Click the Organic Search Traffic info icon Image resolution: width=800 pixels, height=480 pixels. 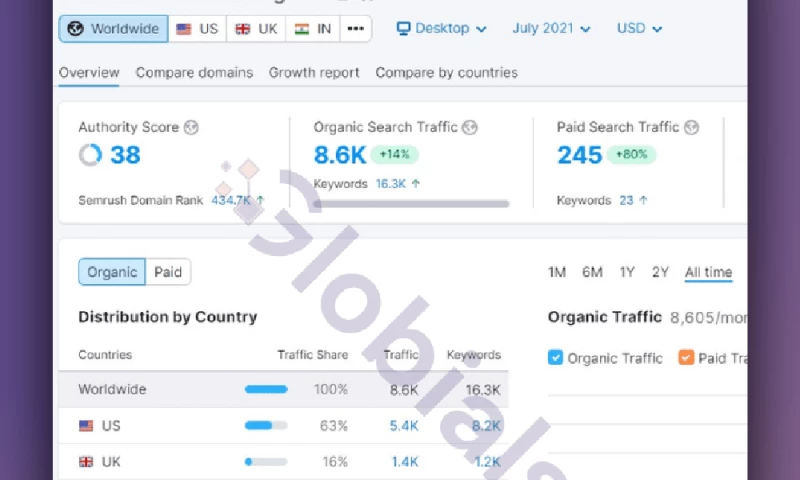tap(470, 128)
